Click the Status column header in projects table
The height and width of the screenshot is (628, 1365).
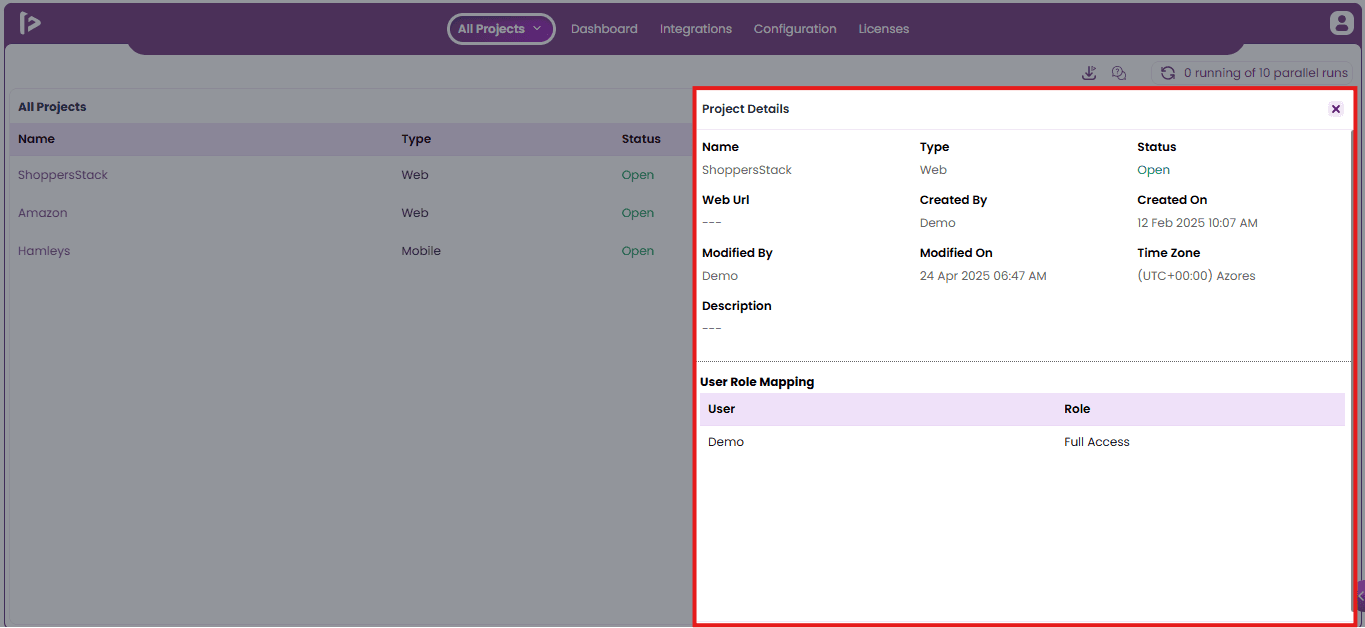641,139
